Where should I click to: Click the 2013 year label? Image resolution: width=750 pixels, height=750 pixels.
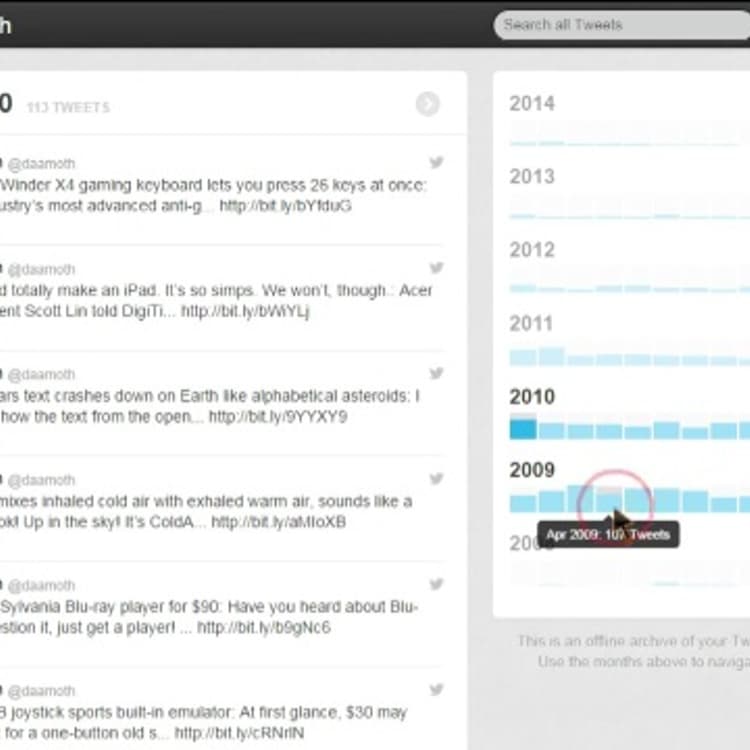click(x=532, y=176)
